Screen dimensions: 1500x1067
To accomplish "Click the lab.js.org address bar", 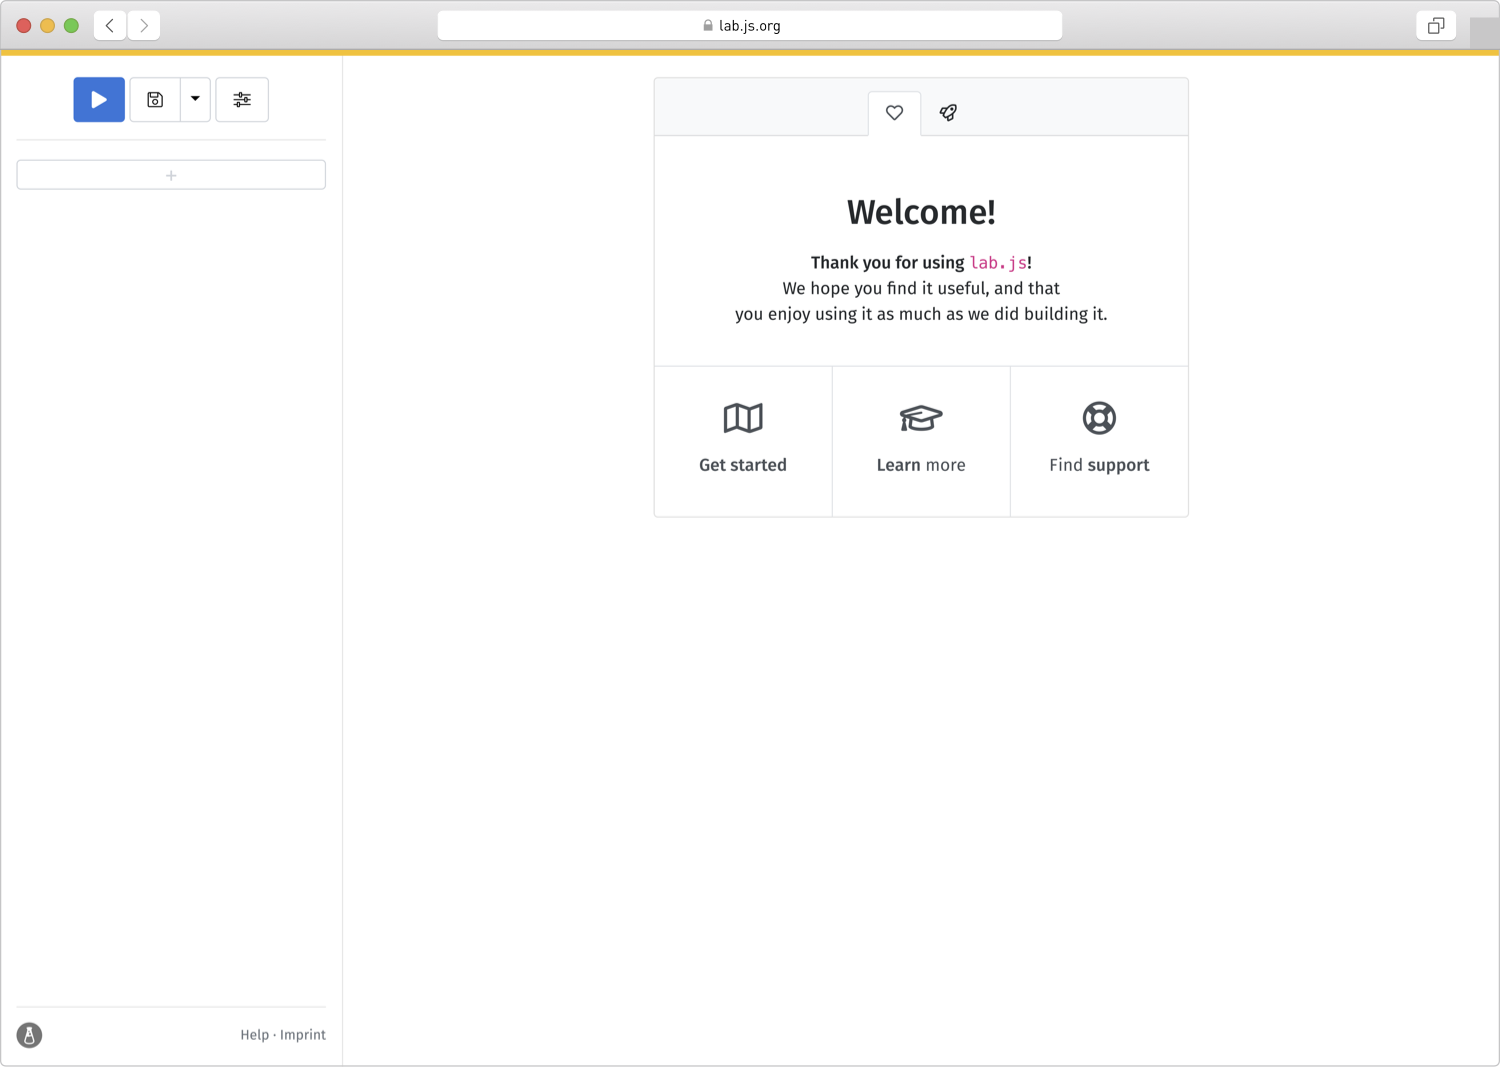I will (750, 25).
